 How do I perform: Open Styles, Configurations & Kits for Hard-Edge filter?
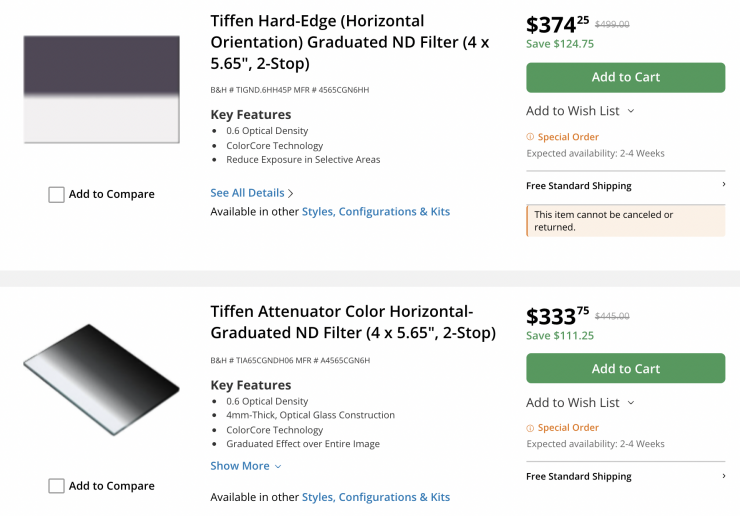click(376, 212)
